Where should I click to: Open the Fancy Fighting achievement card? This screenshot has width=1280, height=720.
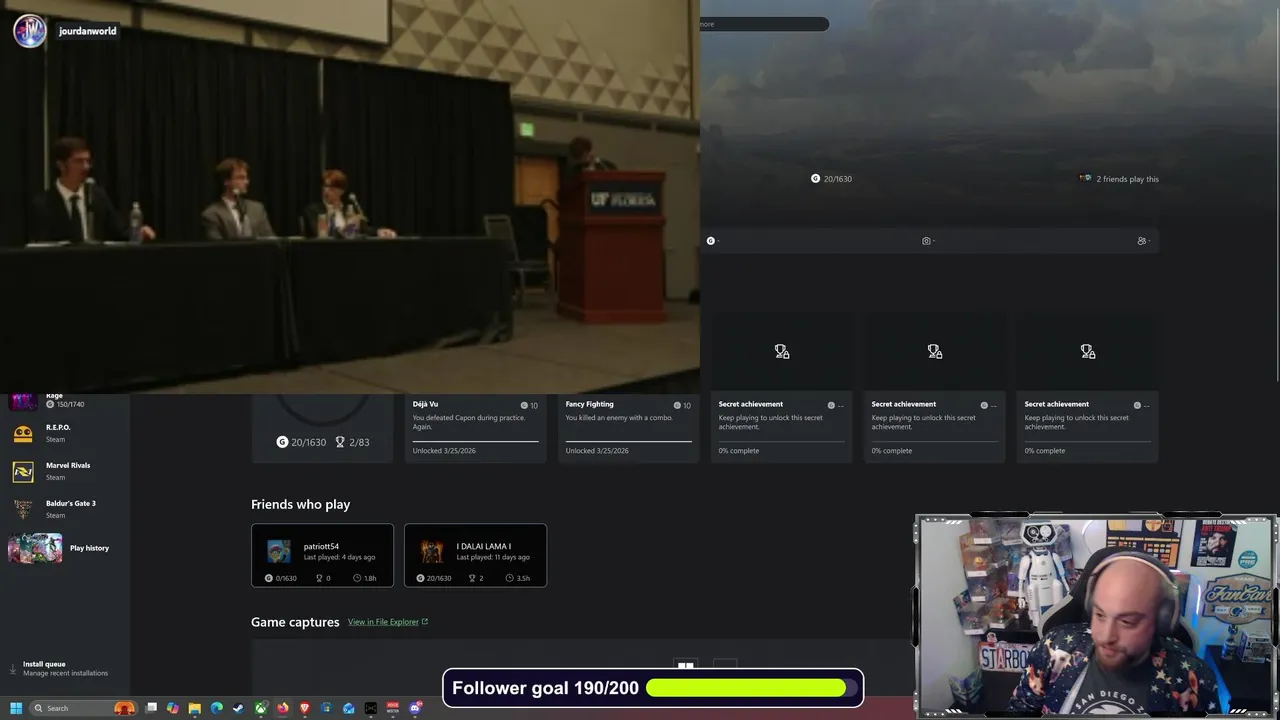click(x=628, y=428)
